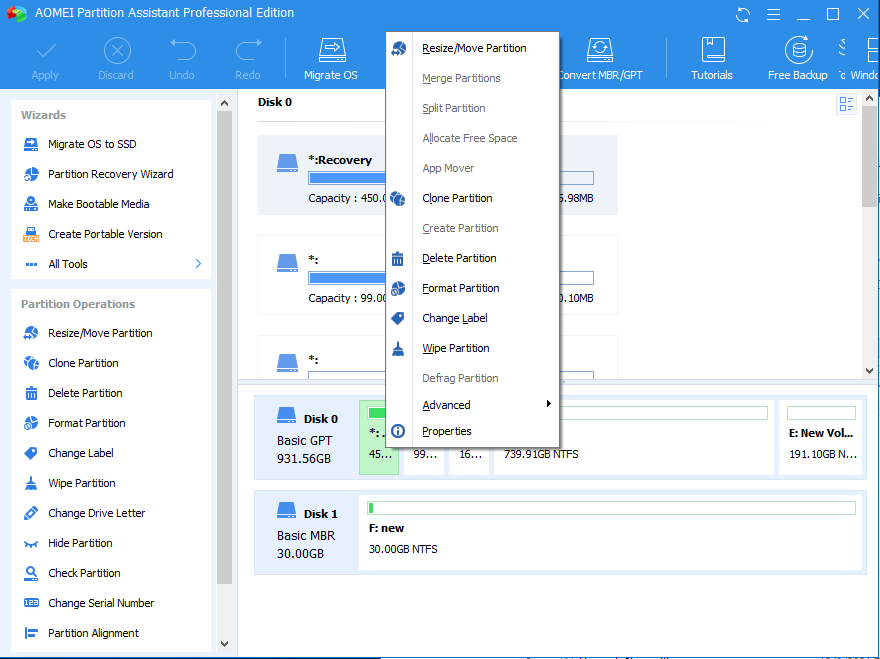The width and height of the screenshot is (880, 659).
Task: Select the F: new partition bar
Action: coord(611,532)
